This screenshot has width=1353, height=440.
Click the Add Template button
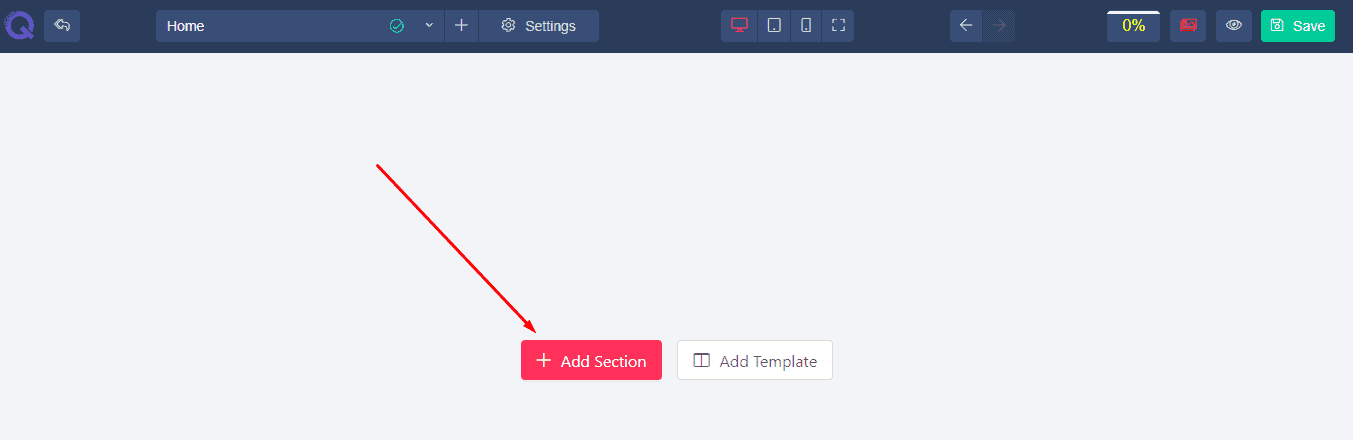755,360
